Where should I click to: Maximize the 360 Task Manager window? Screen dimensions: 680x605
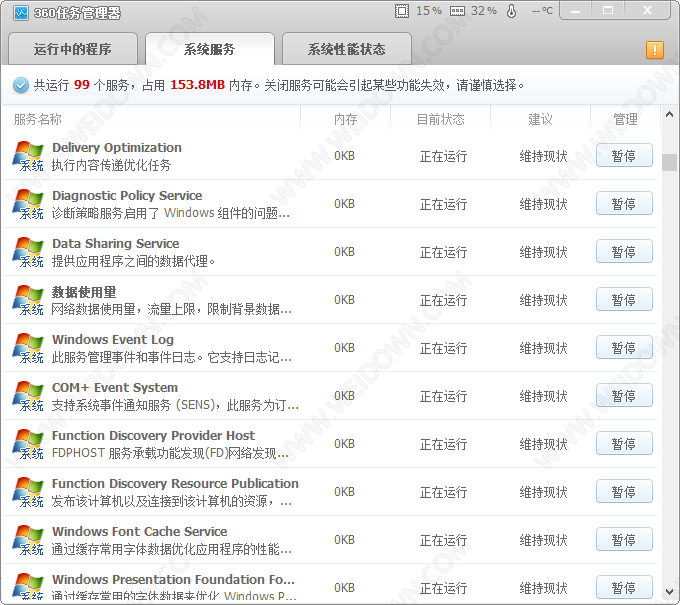coord(608,11)
